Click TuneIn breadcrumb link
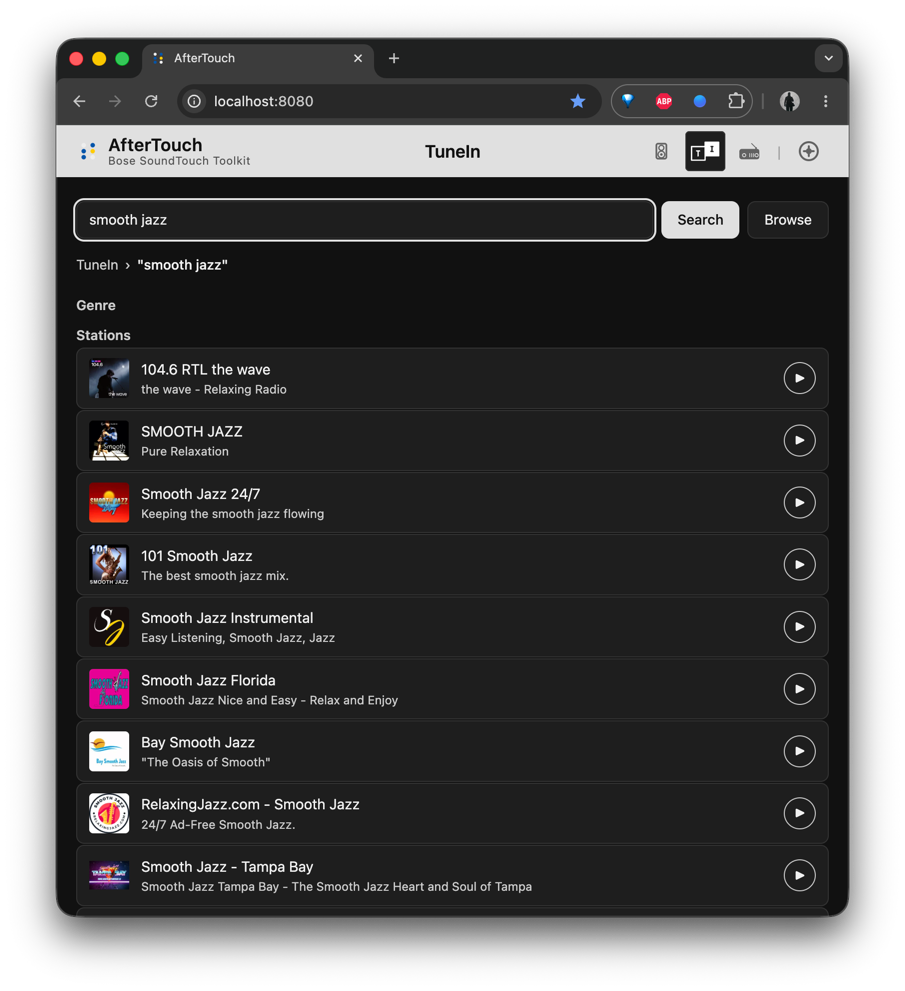This screenshot has width=905, height=991. point(97,265)
